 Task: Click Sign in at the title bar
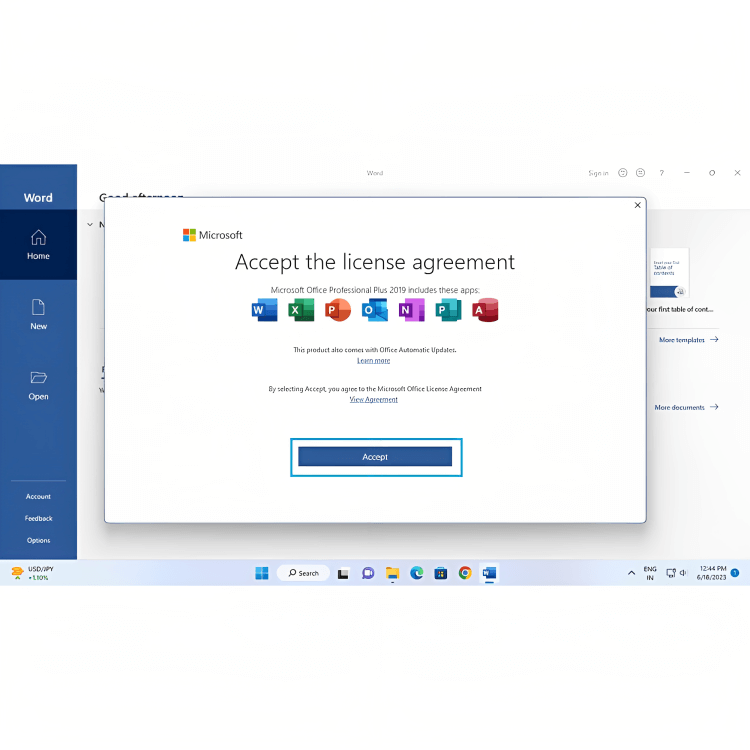pos(598,173)
